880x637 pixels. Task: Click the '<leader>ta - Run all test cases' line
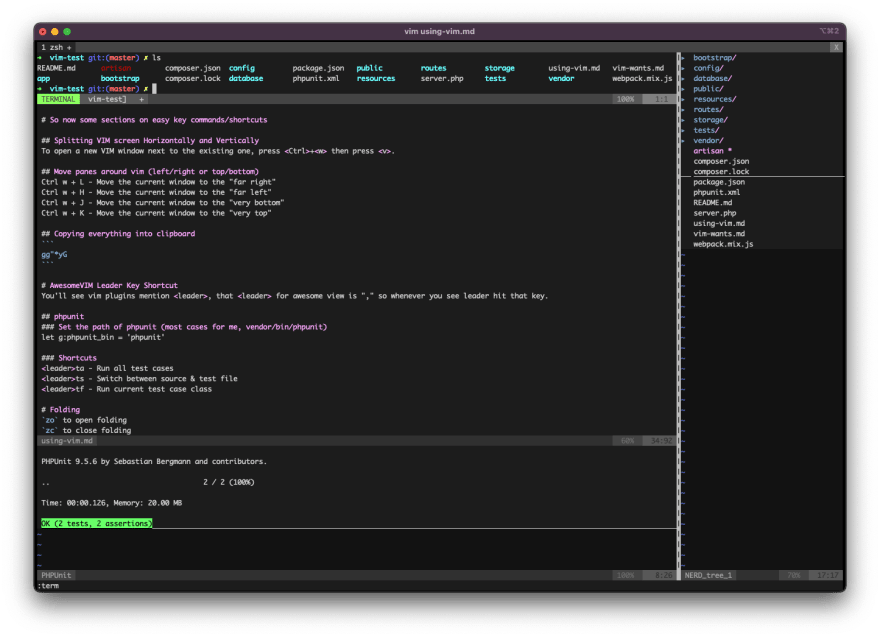coord(107,369)
